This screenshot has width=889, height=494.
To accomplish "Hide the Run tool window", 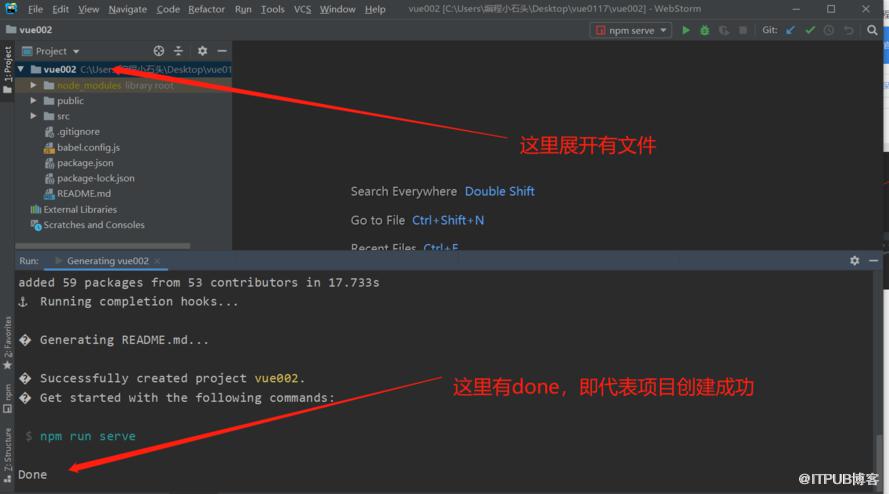I will coord(874,261).
